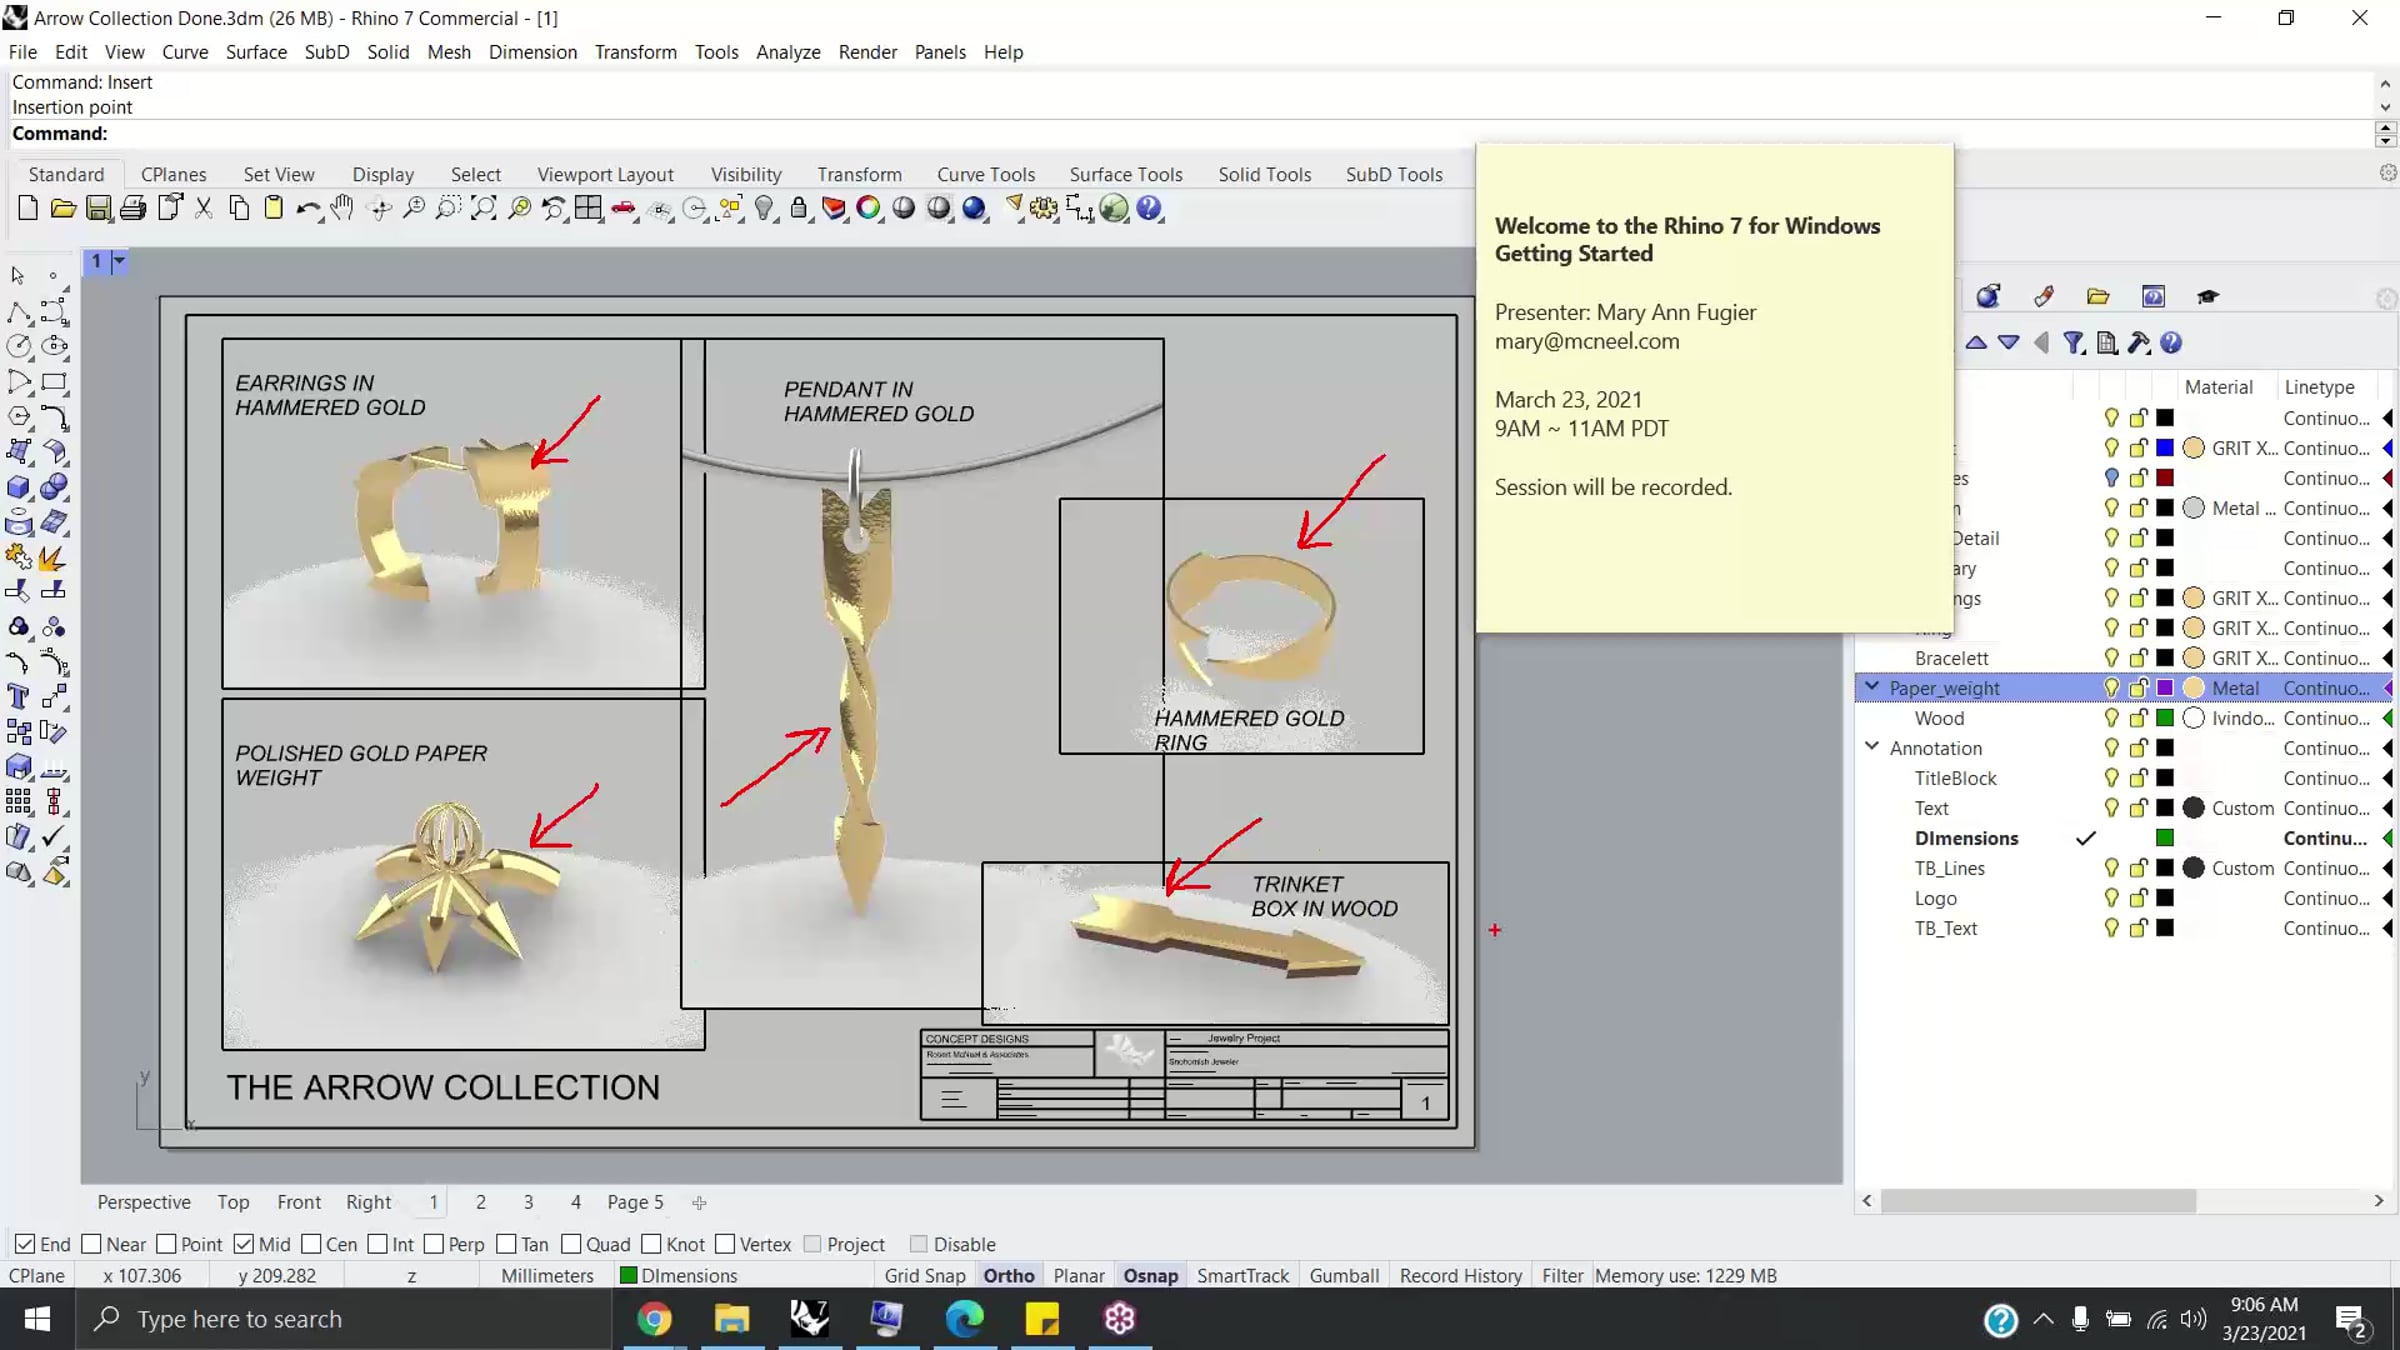Select the Undo arrow icon
Screen dimensions: 2400x1350
(x=307, y=208)
